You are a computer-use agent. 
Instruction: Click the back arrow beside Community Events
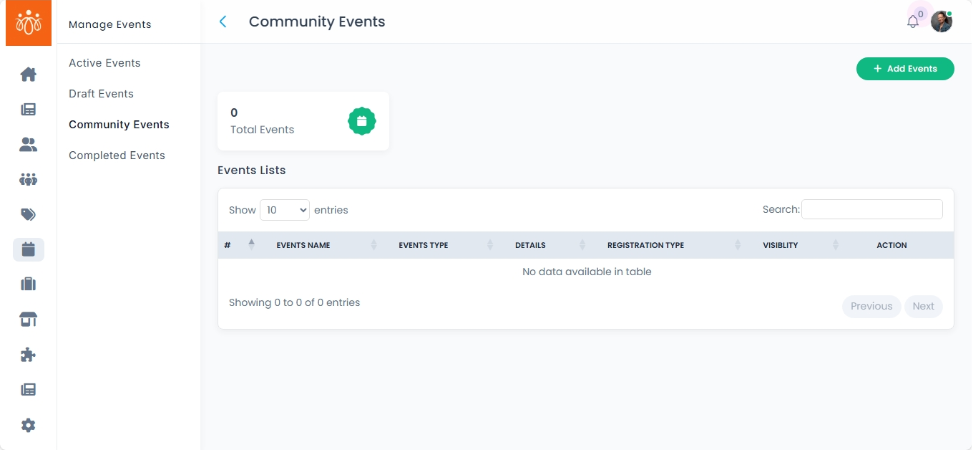(223, 22)
